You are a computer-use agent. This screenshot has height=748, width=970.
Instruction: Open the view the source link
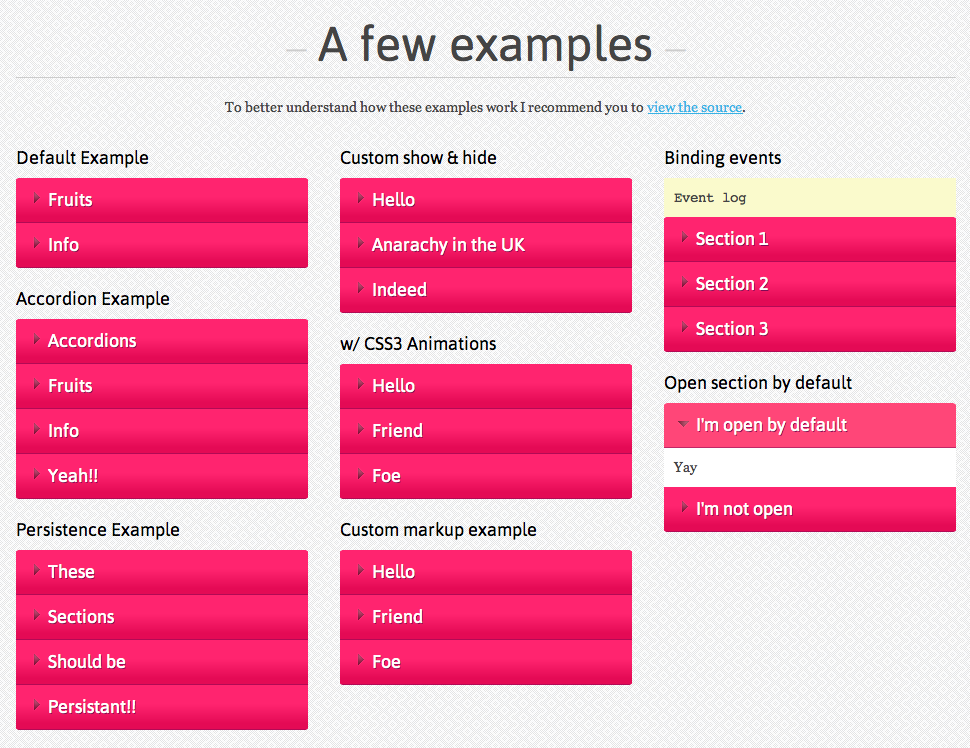pos(694,107)
